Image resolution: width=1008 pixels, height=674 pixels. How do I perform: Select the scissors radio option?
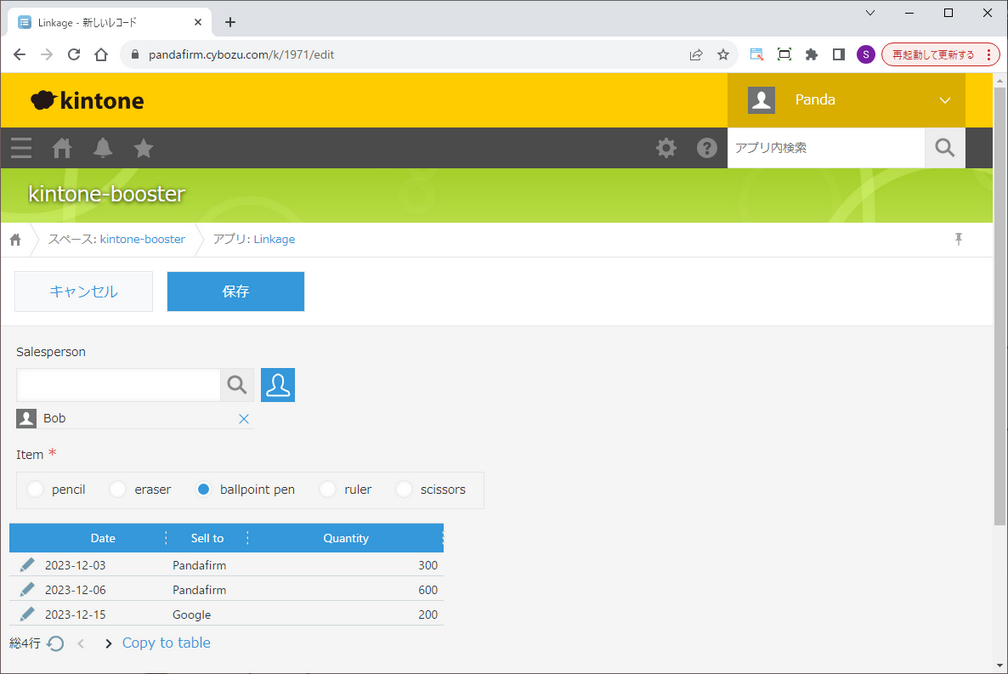[x=404, y=489]
